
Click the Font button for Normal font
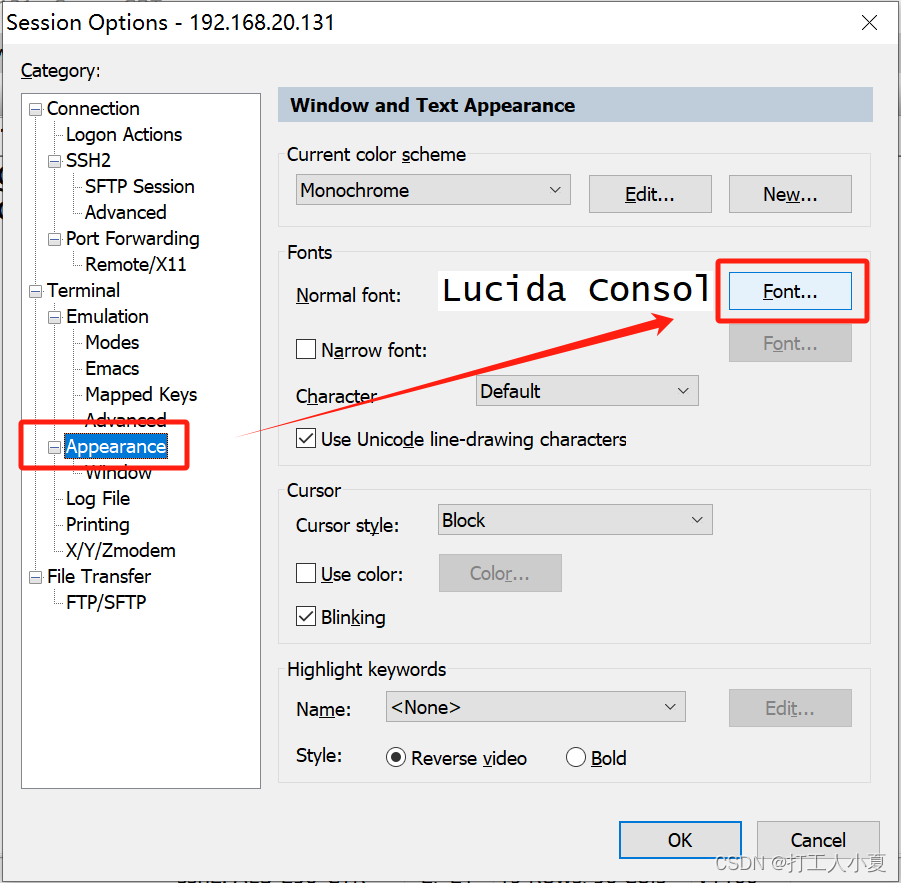pos(790,290)
